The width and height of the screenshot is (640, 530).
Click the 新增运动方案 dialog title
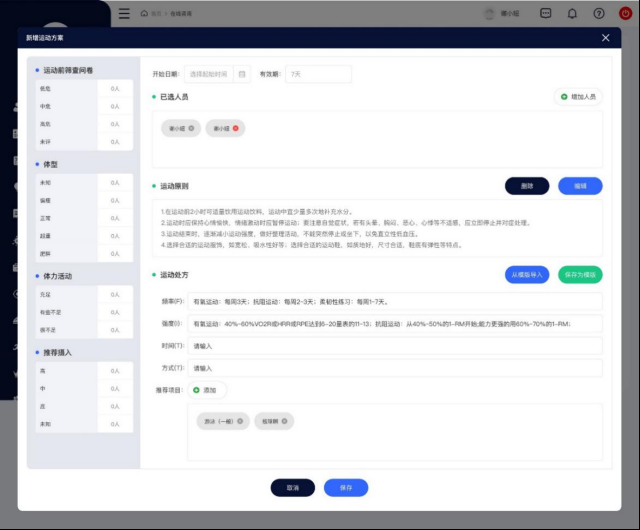tap(45, 38)
